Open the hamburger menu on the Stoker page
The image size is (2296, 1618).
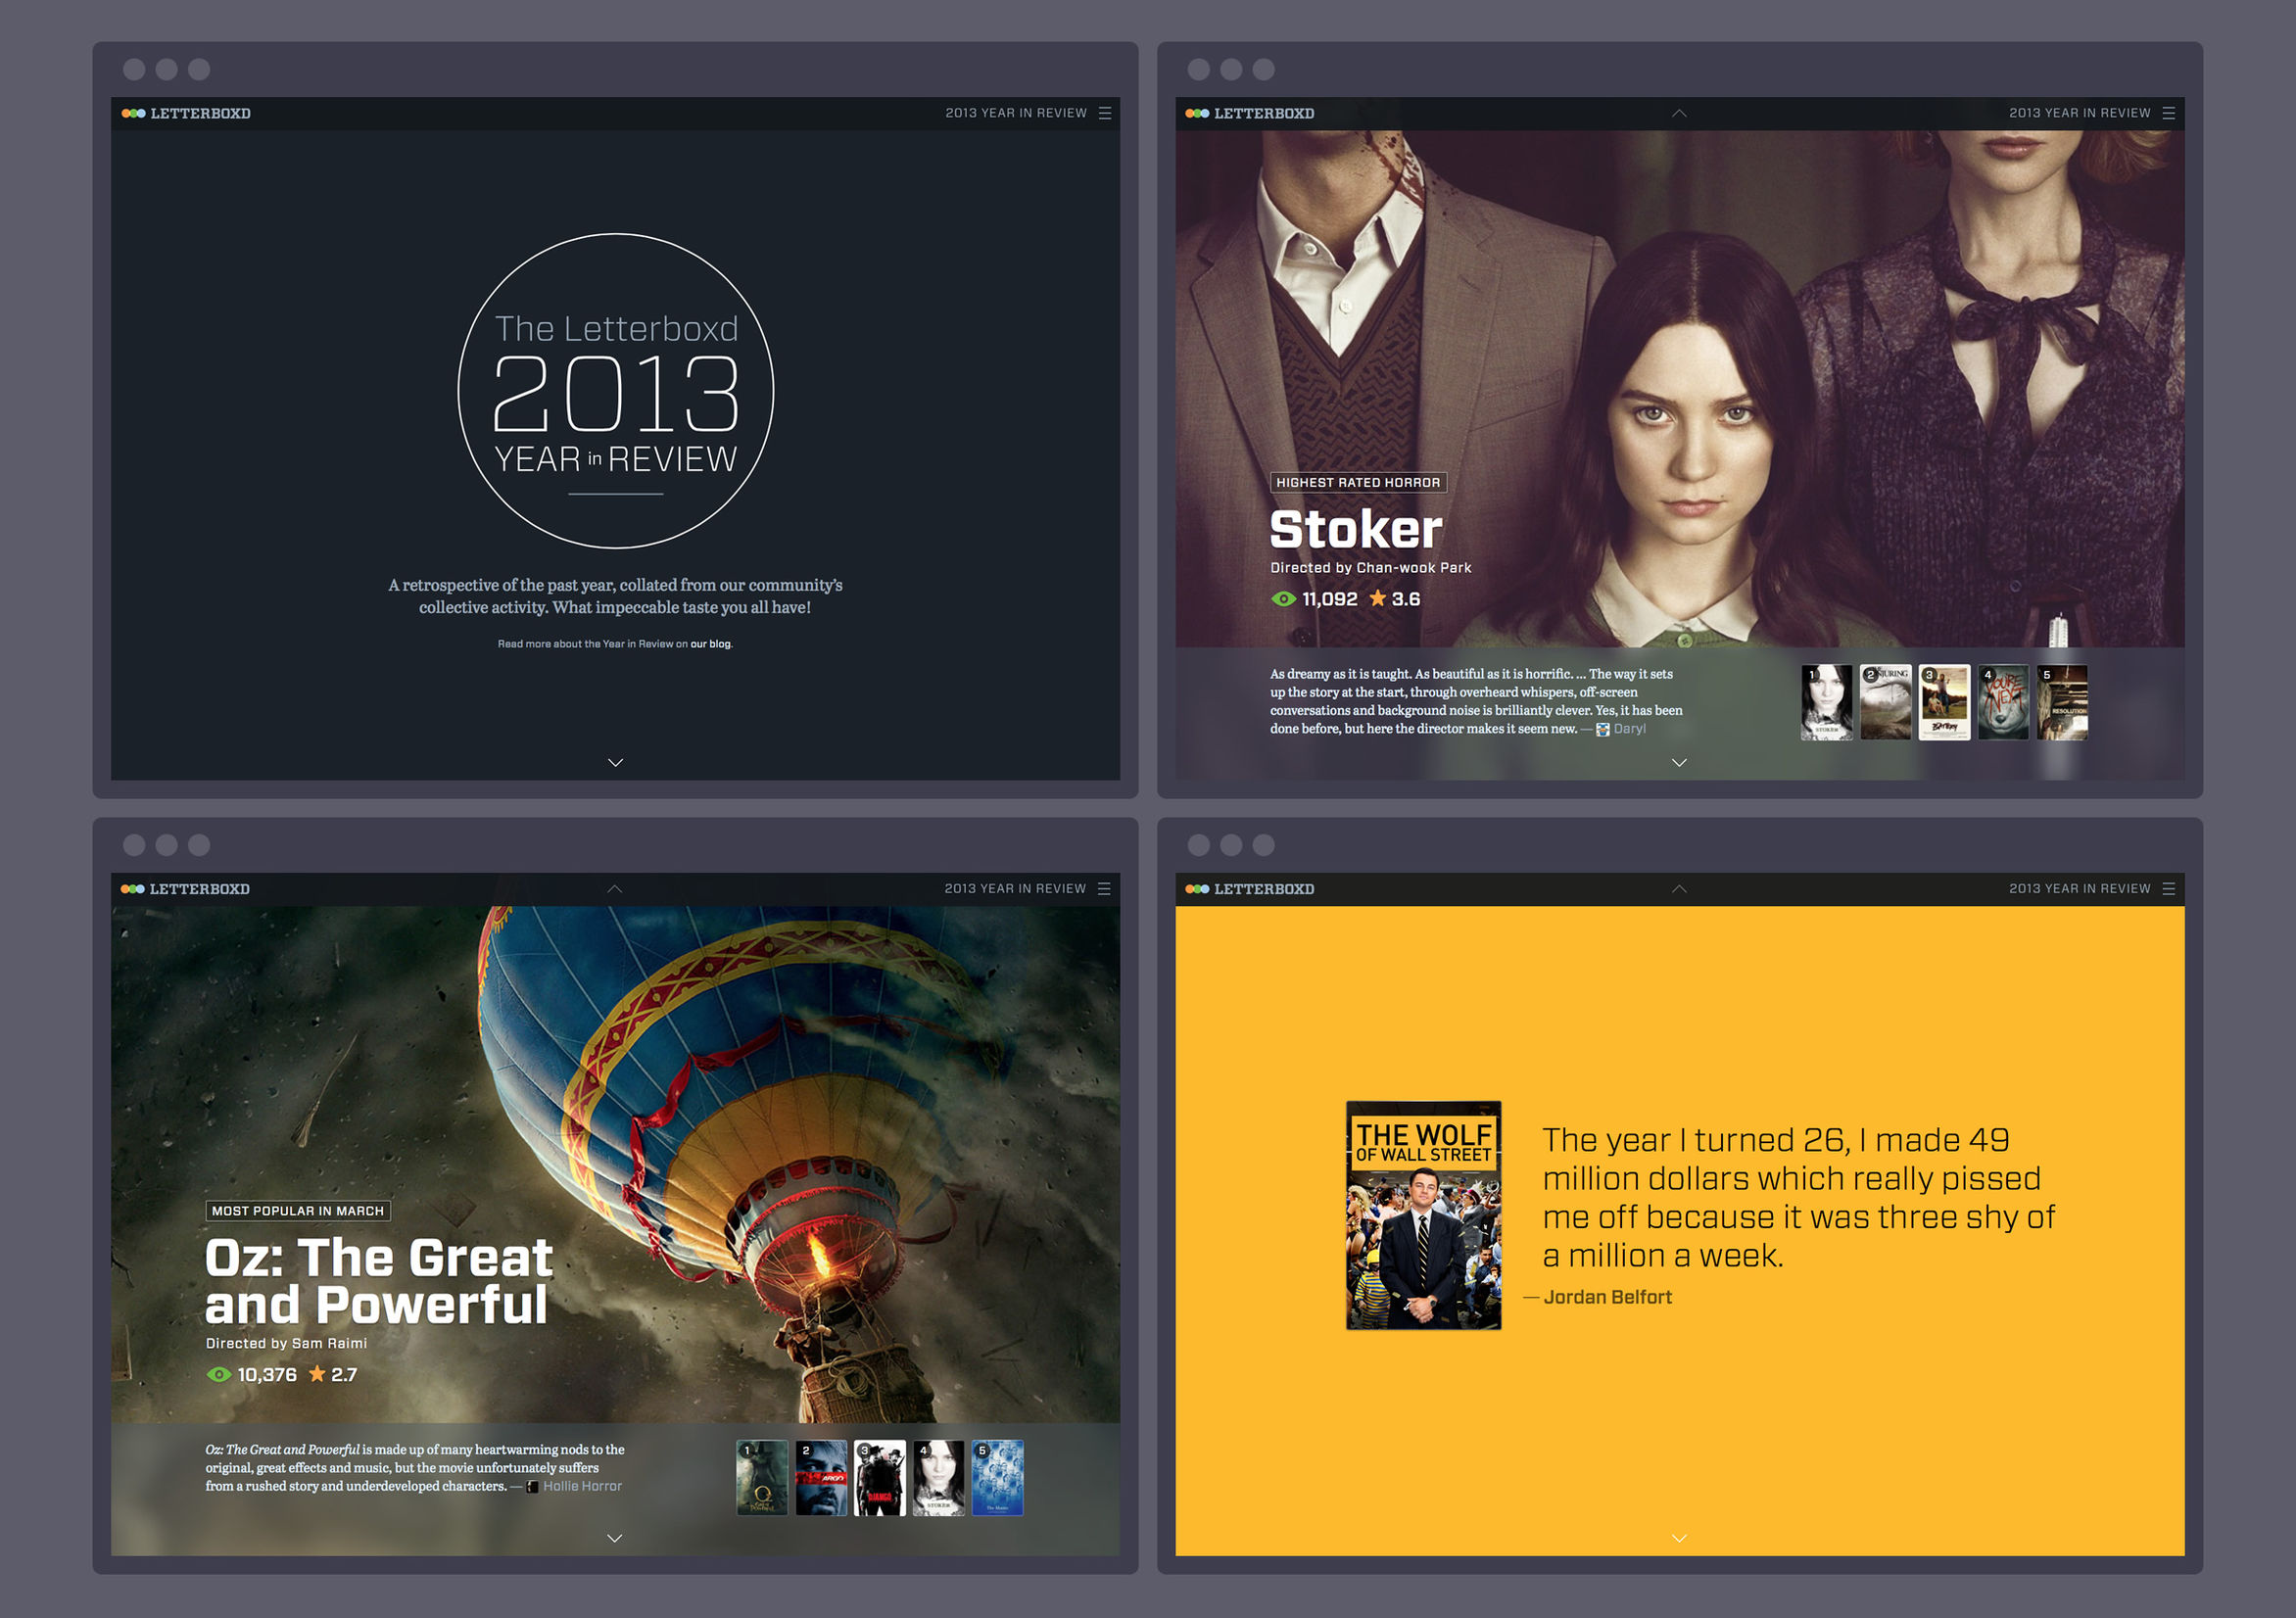click(2168, 113)
